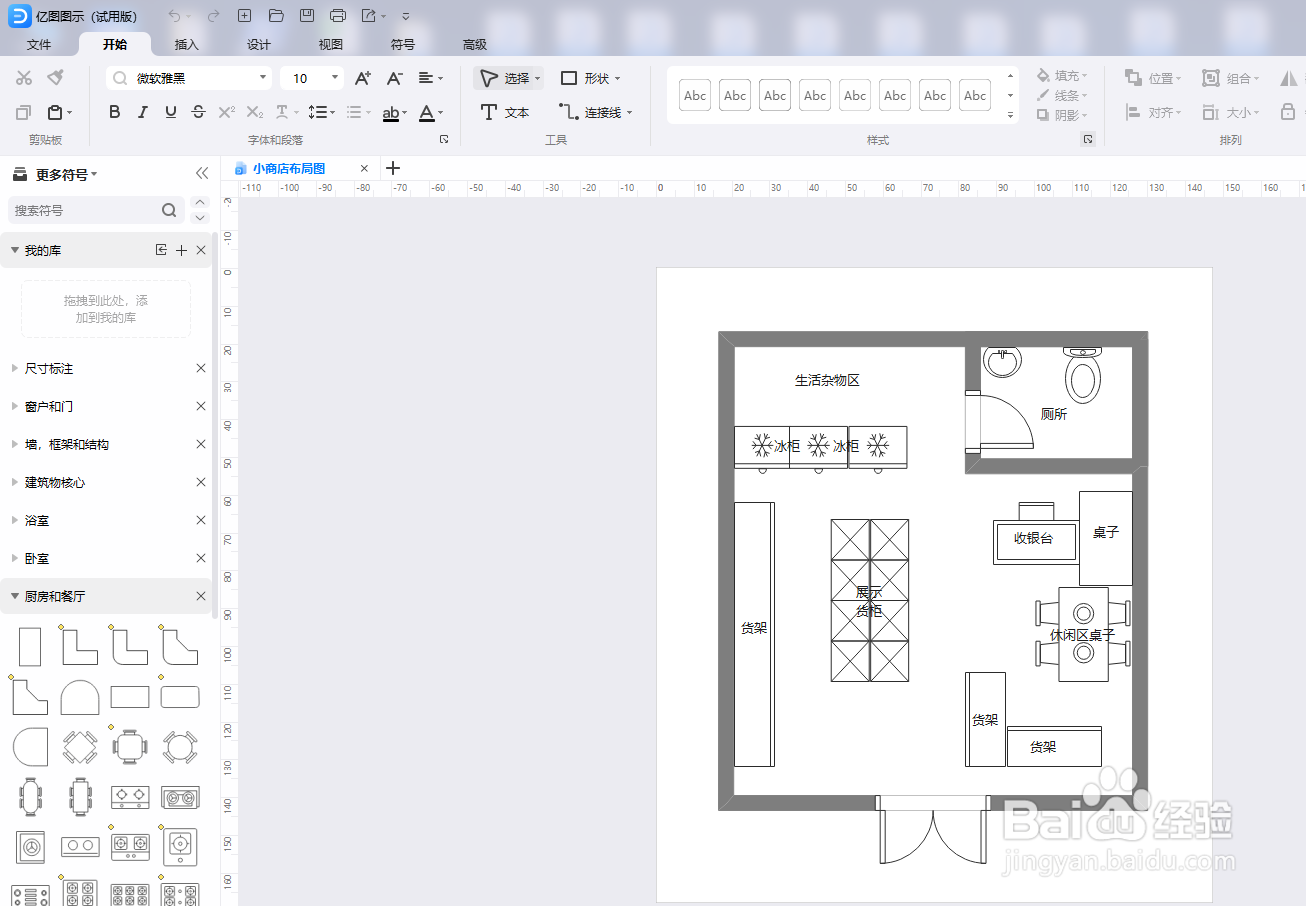Apply the first Abc style preset
Image resolution: width=1306 pixels, height=906 pixels.
tap(695, 96)
